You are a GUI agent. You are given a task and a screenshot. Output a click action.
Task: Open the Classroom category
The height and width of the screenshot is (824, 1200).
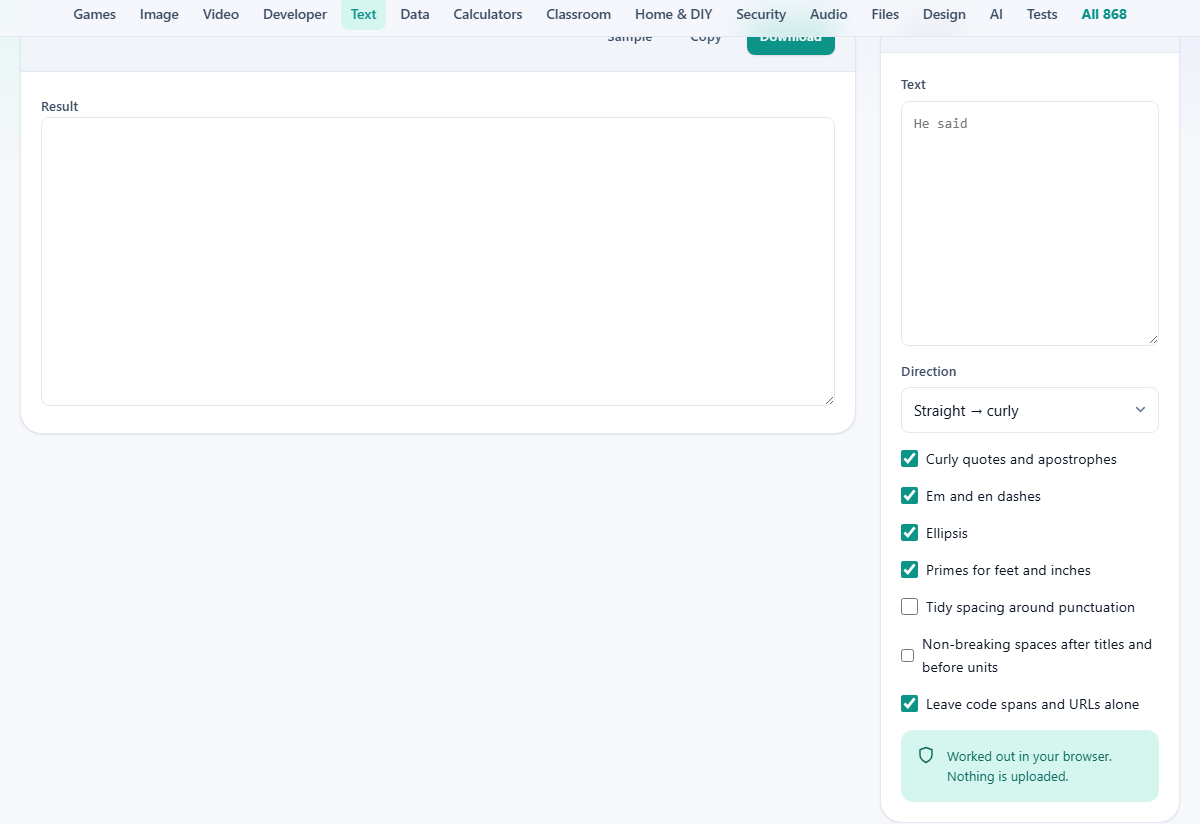coord(579,14)
